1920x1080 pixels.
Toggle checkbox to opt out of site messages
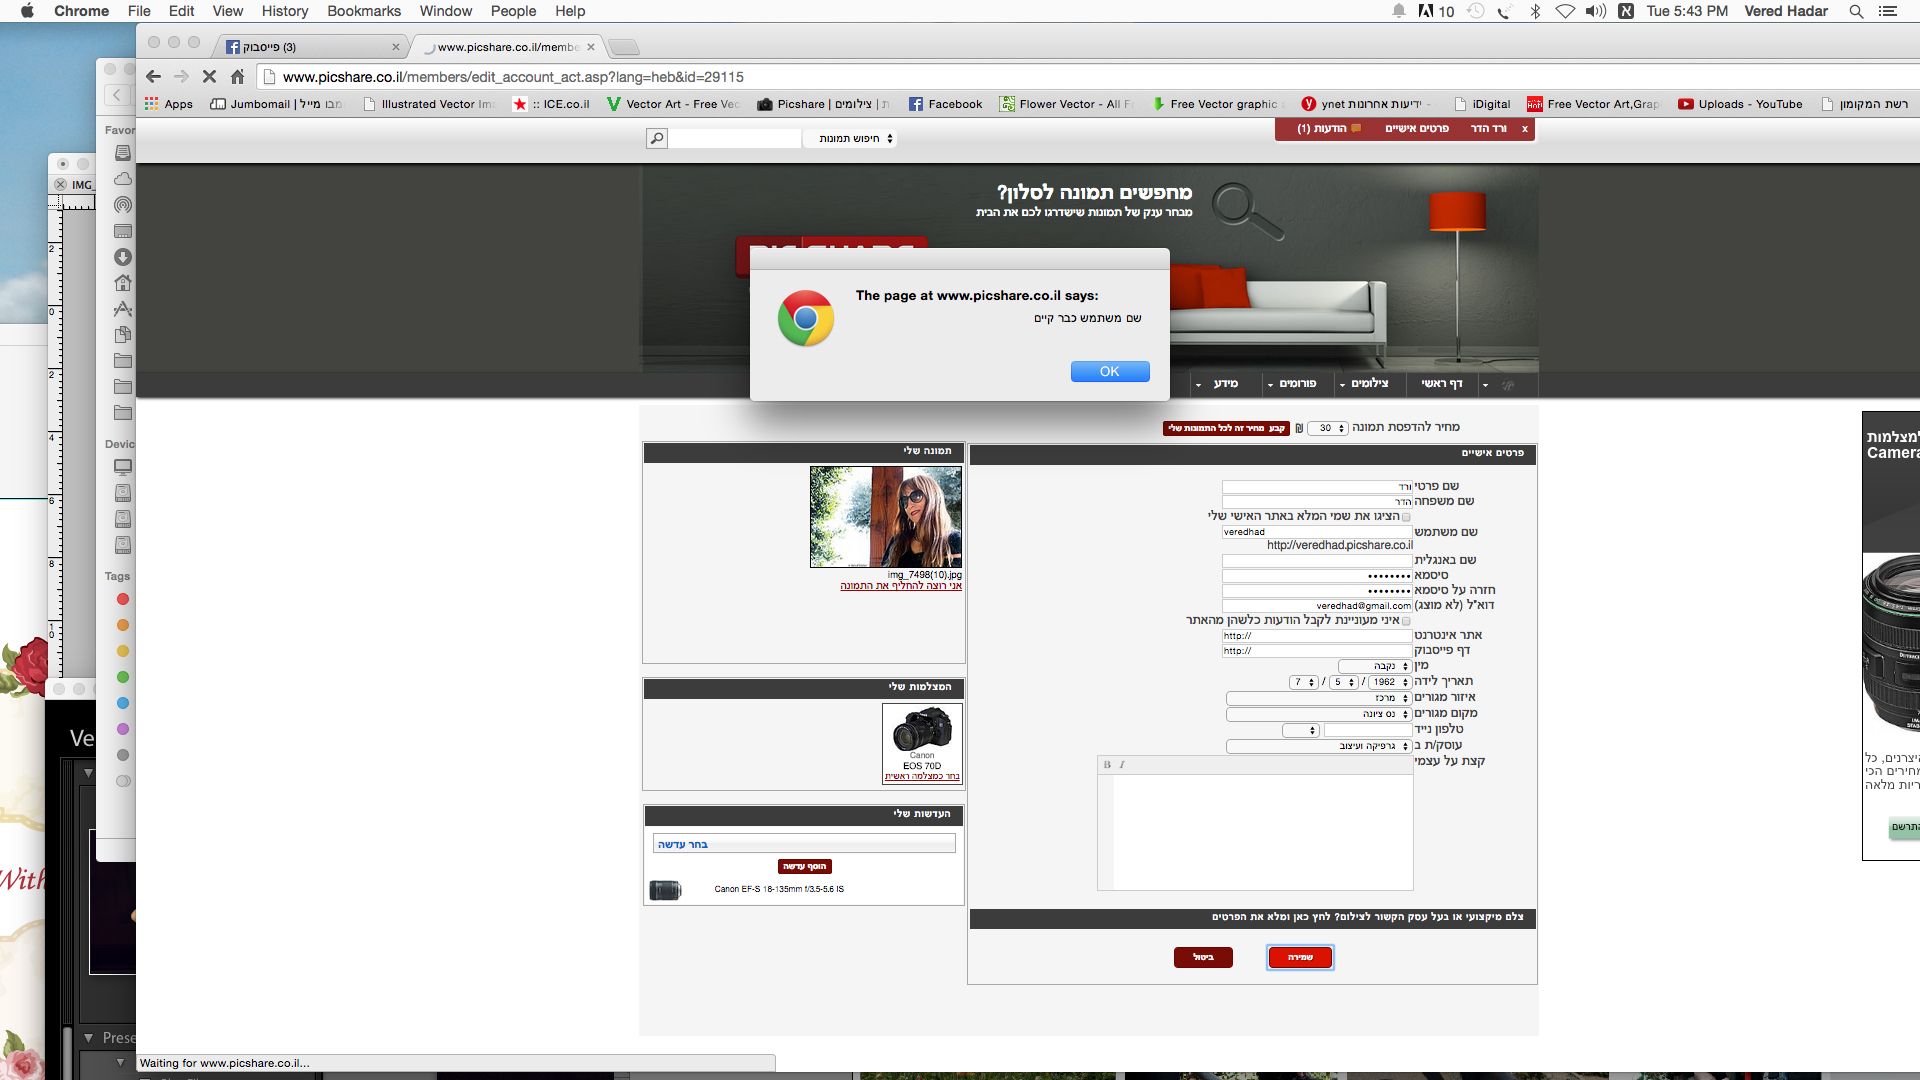click(x=1406, y=621)
